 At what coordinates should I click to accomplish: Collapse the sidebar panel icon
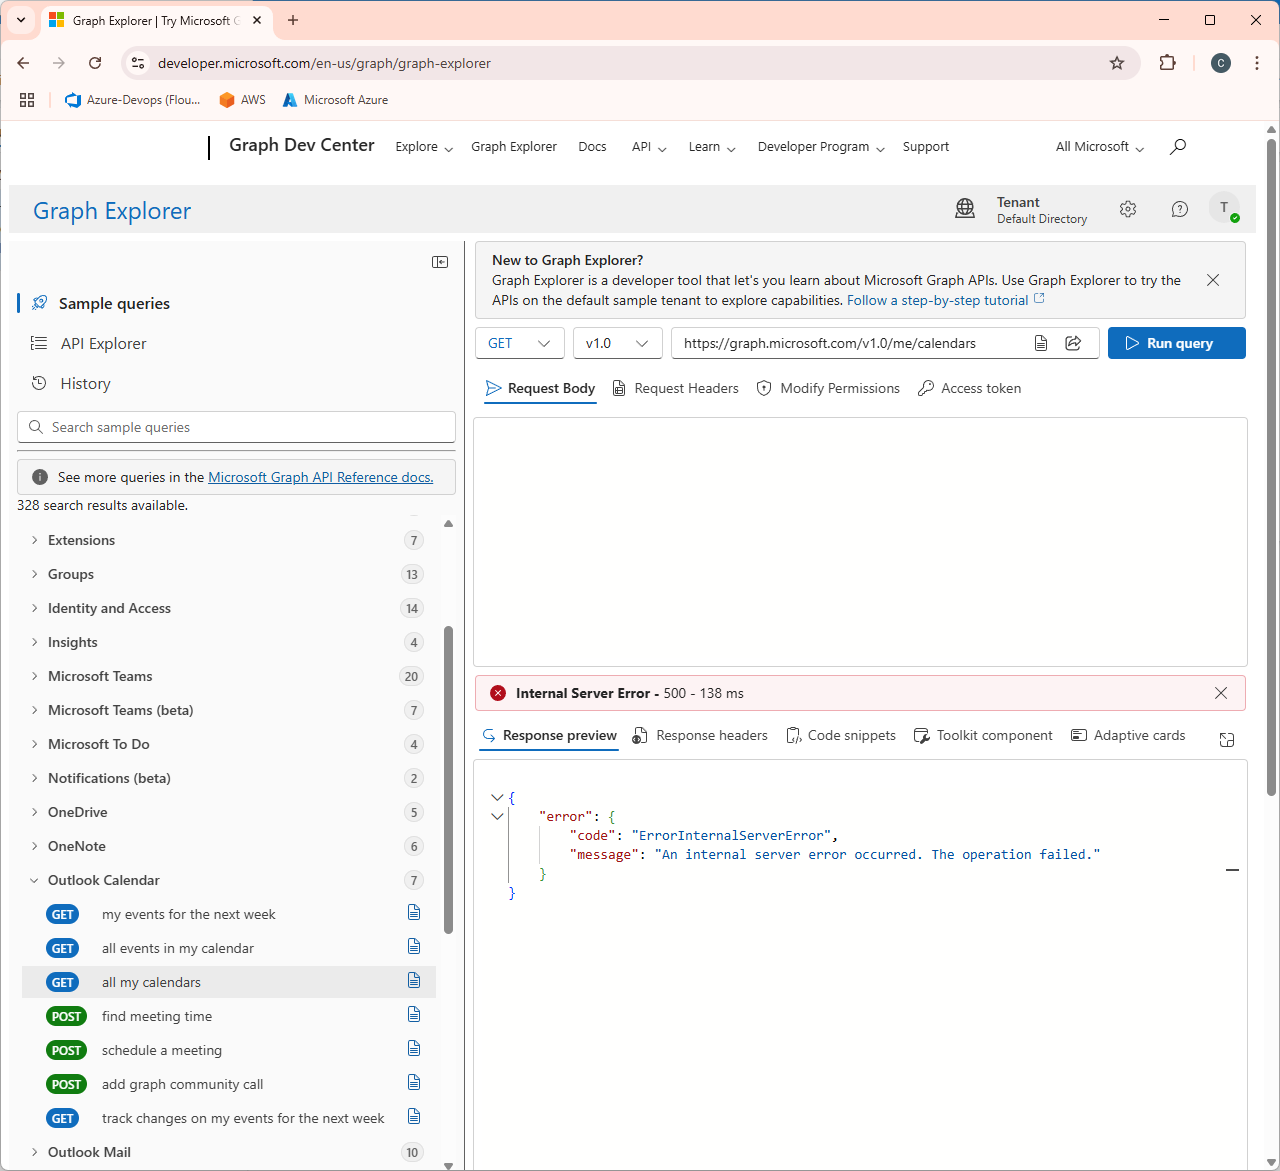point(440,262)
